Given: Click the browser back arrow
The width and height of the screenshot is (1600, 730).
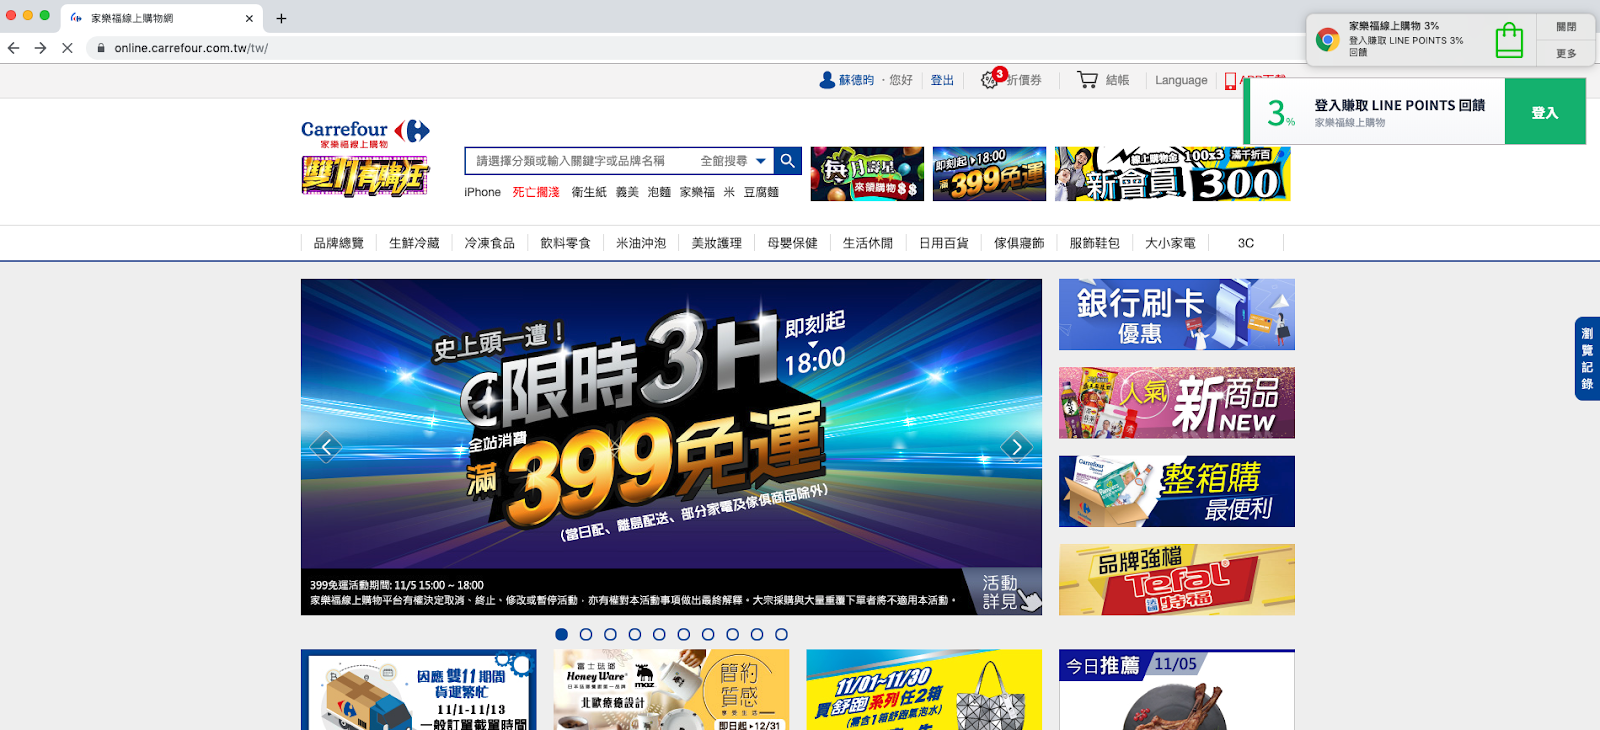Looking at the screenshot, I should pyautogui.click(x=13, y=48).
